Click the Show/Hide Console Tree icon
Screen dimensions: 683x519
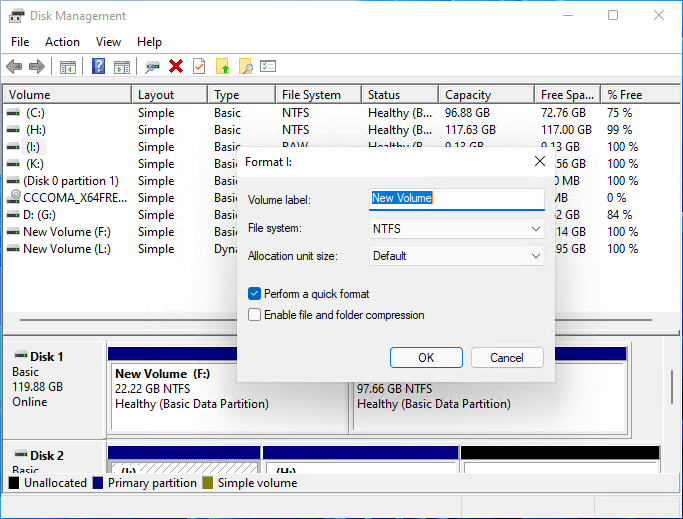pyautogui.click(x=68, y=66)
